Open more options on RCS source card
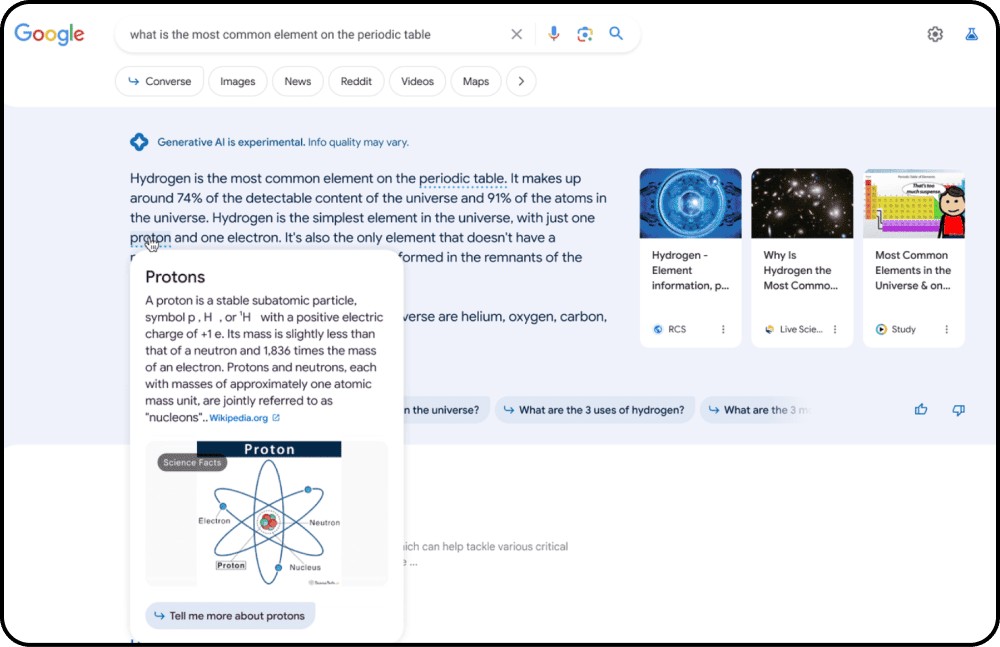 pyautogui.click(x=723, y=329)
